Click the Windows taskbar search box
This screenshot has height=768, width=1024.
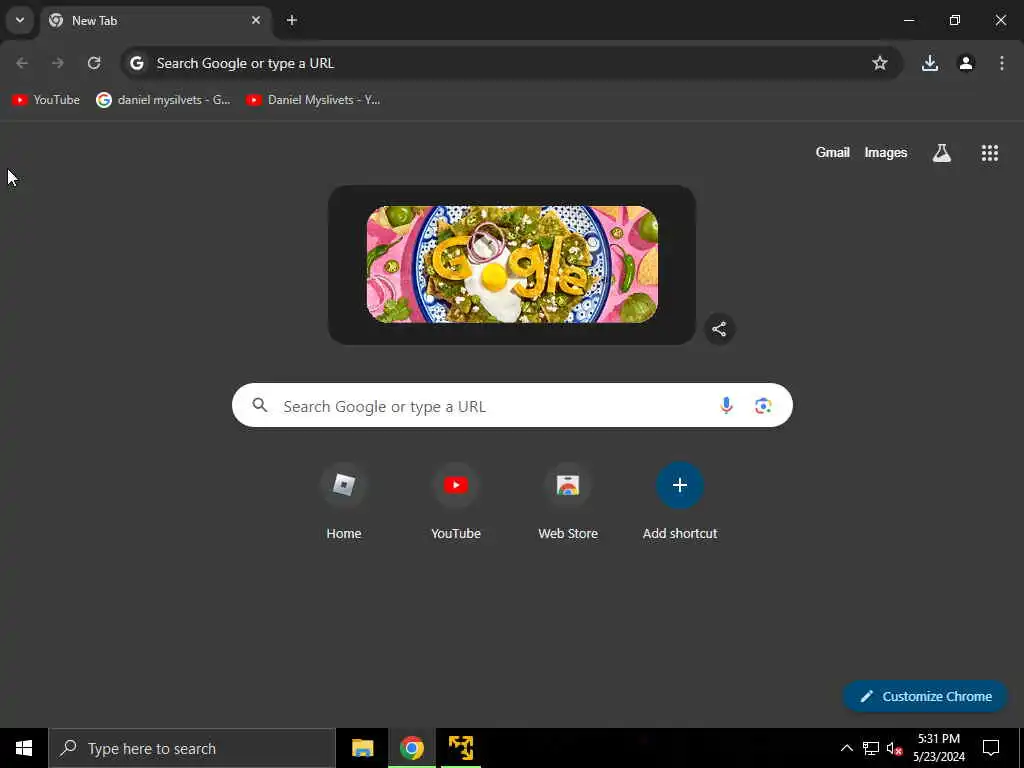[x=192, y=748]
